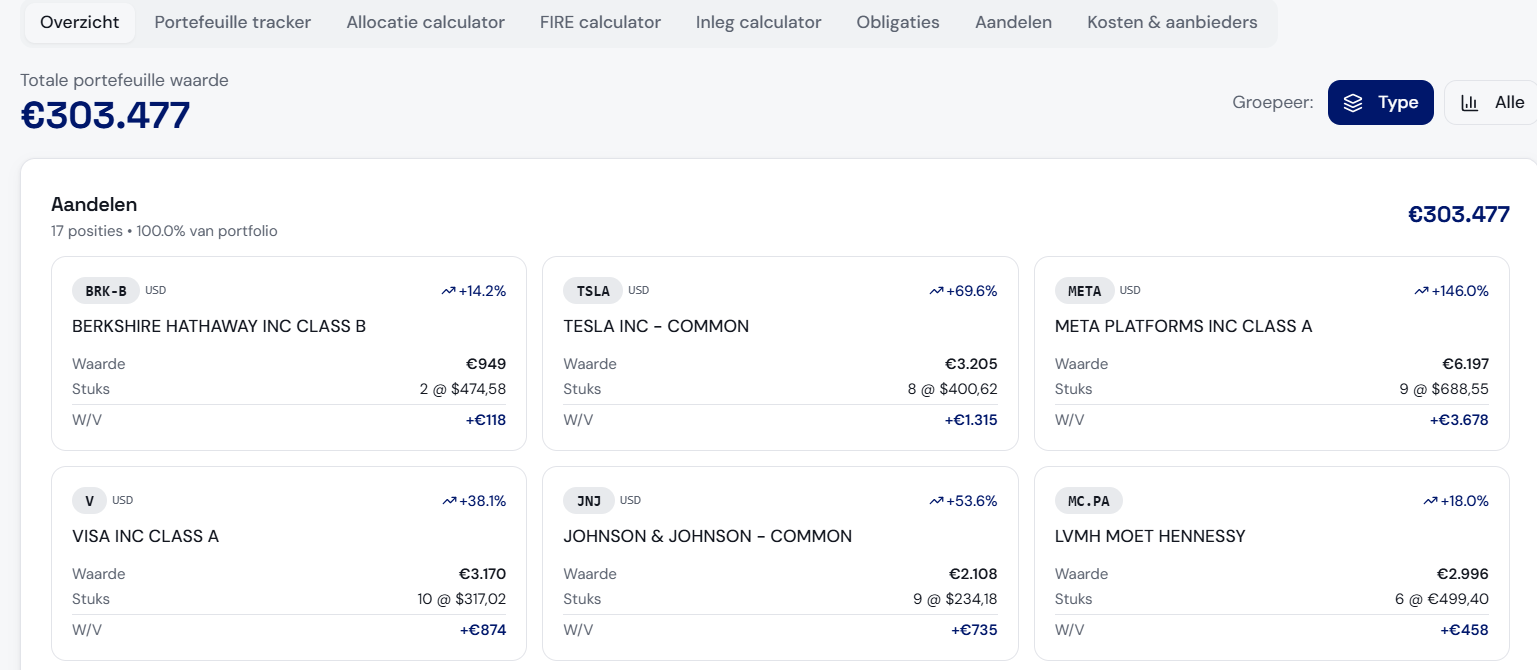The height and width of the screenshot is (670, 1537).
Task: Click the trend arrow icon next to +14.2%
Action: point(448,291)
